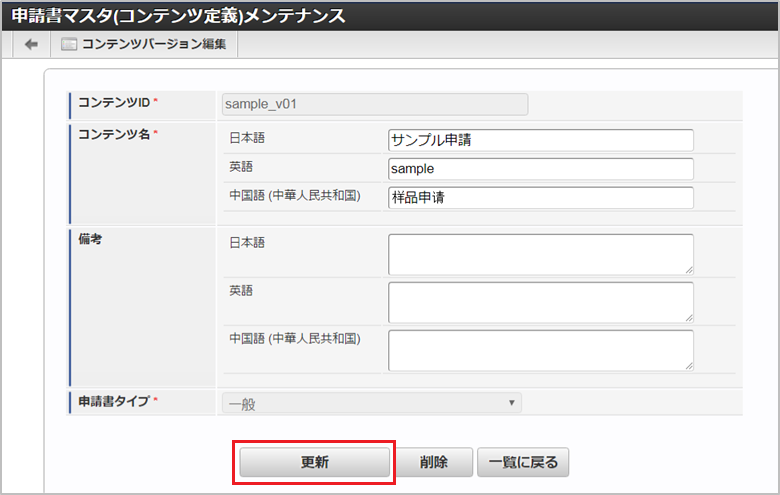This screenshot has width=780, height=495.
Task: Click the コンテンツ名 row label
Action: [114, 134]
